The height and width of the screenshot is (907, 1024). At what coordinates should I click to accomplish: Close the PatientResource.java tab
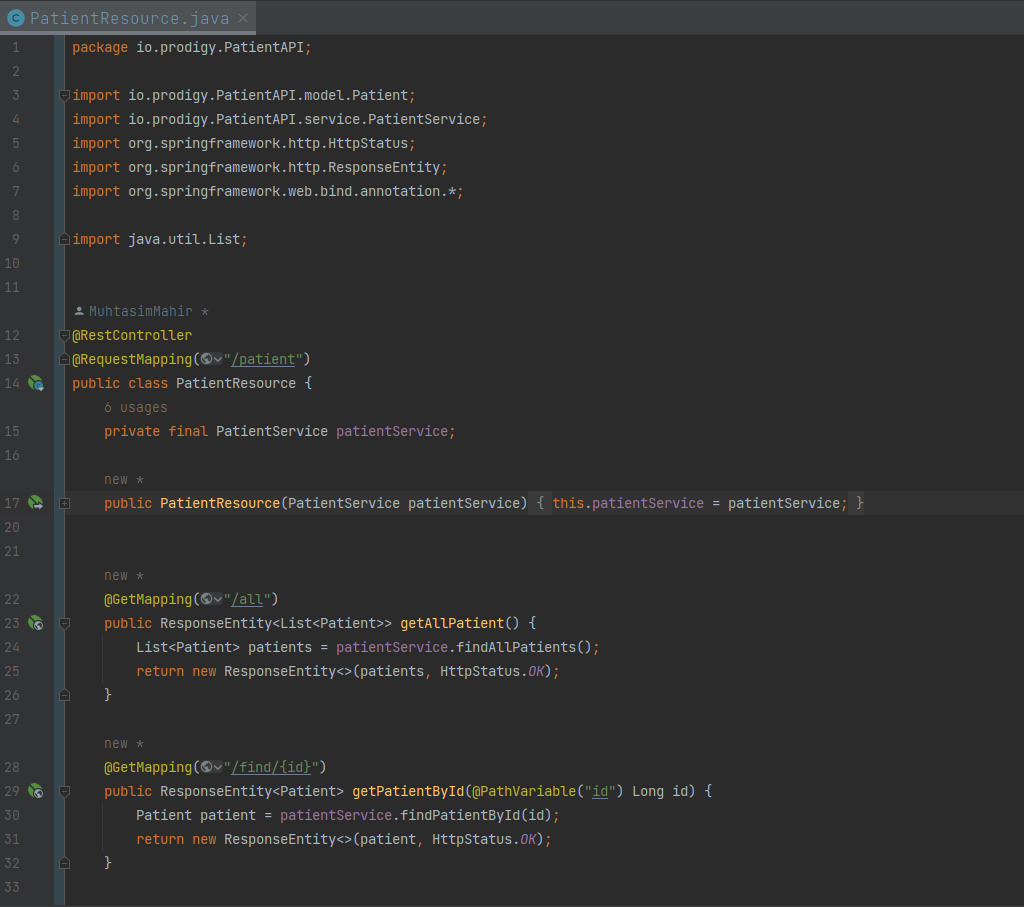coord(243,18)
